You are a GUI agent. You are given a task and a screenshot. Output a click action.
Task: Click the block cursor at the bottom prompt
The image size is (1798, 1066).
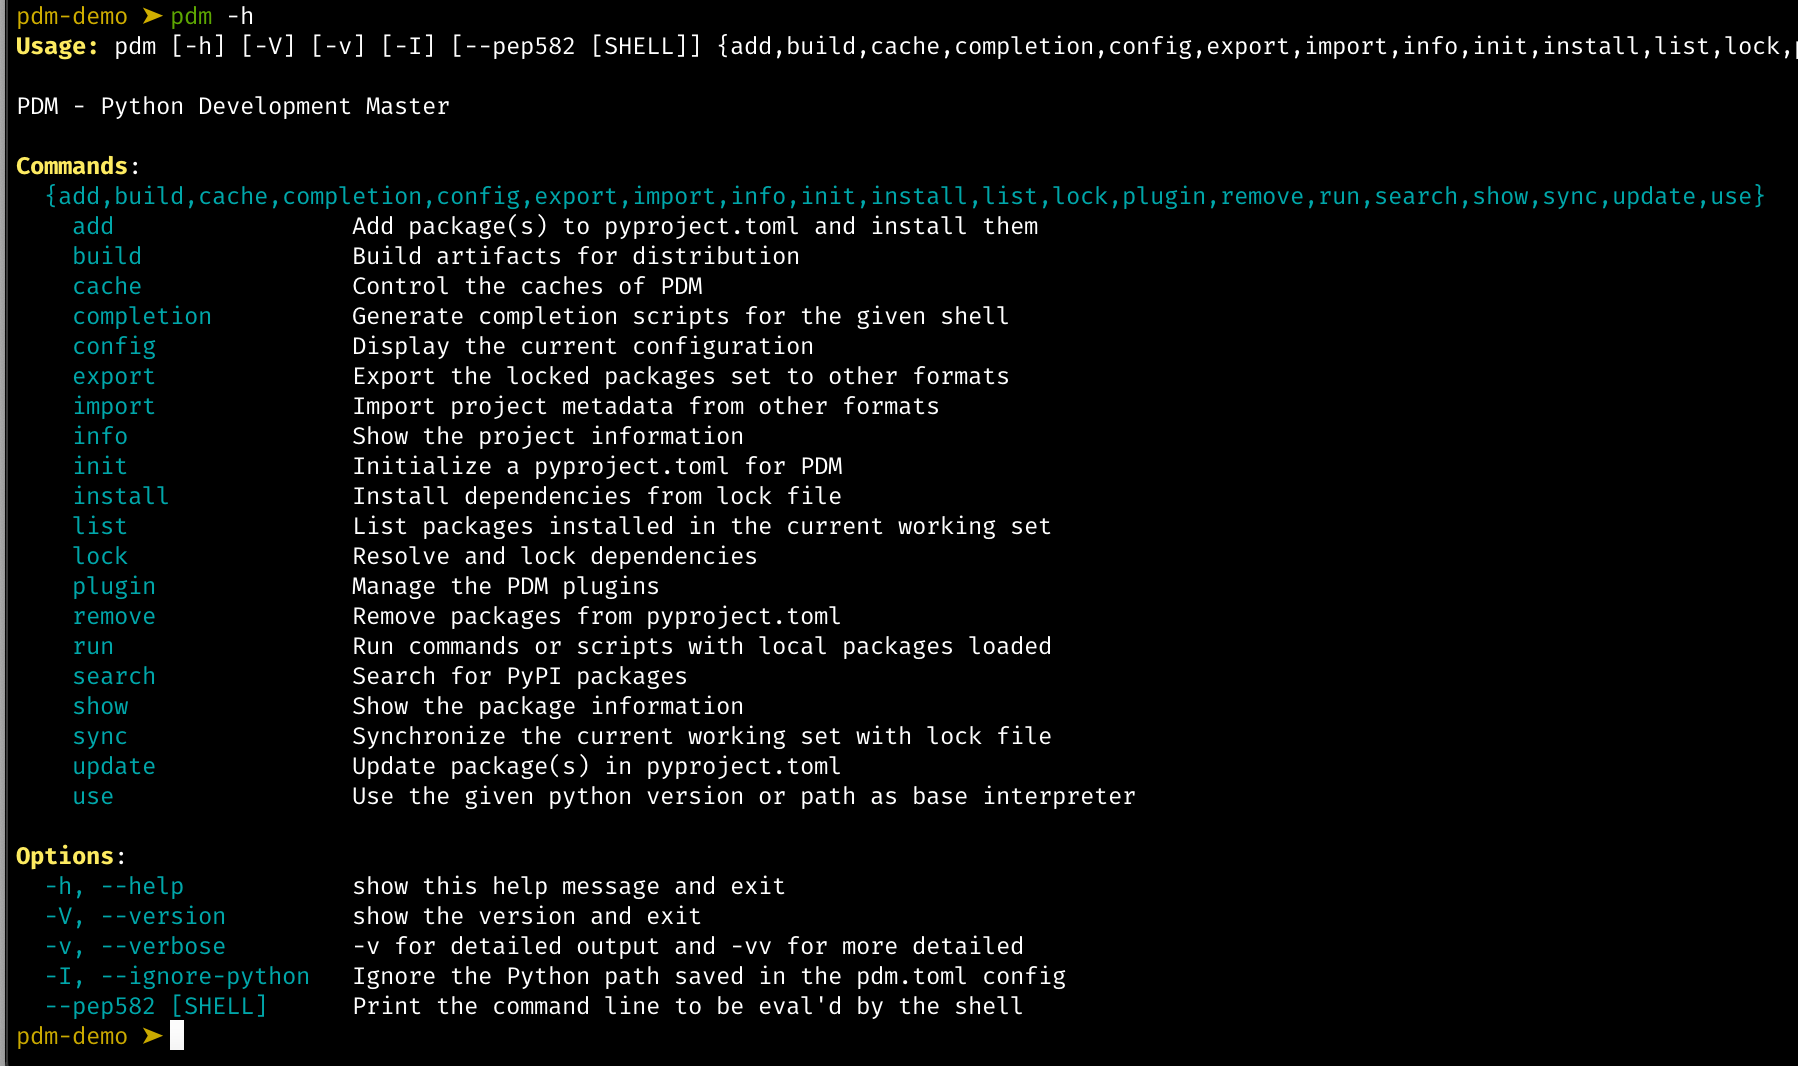[x=177, y=1036]
